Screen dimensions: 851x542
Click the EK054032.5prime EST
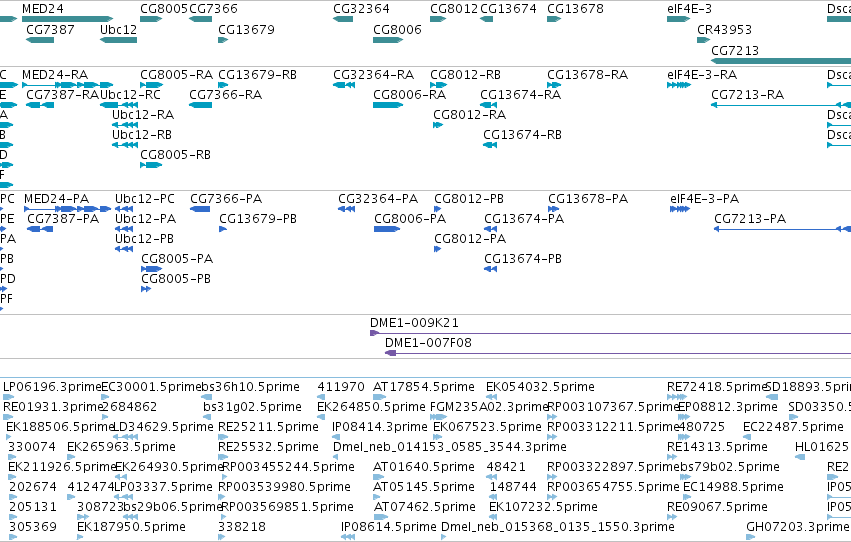[491, 397]
